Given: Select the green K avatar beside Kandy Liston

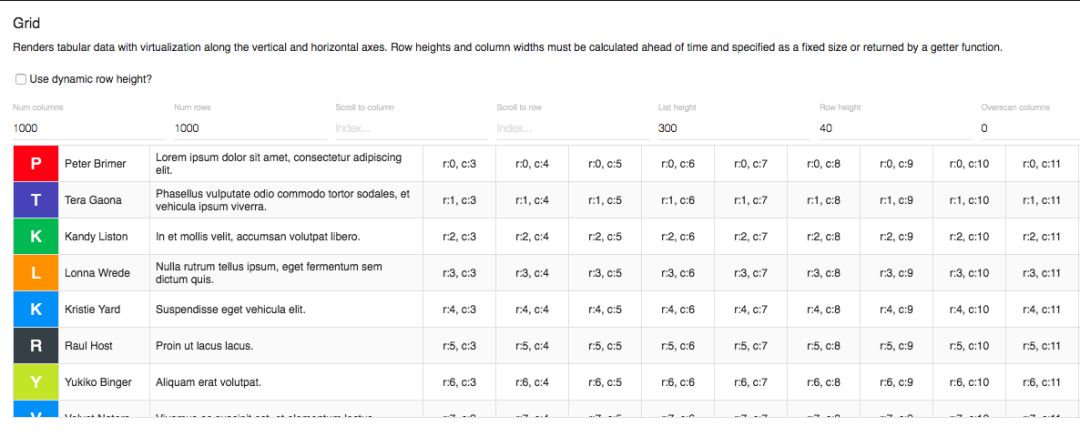Looking at the screenshot, I should (x=37, y=236).
